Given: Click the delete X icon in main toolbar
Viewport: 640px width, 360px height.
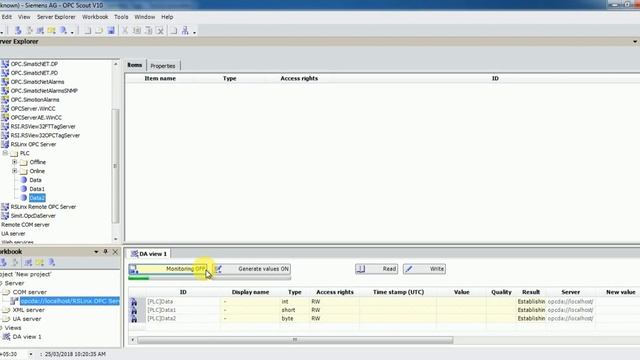Looking at the screenshot, I should pyautogui.click(x=160, y=31).
